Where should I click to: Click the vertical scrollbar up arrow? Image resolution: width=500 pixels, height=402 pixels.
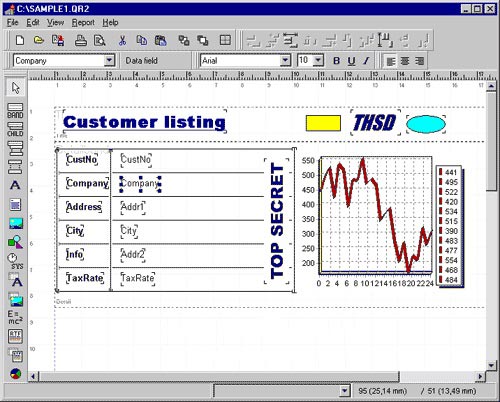tap(491, 86)
